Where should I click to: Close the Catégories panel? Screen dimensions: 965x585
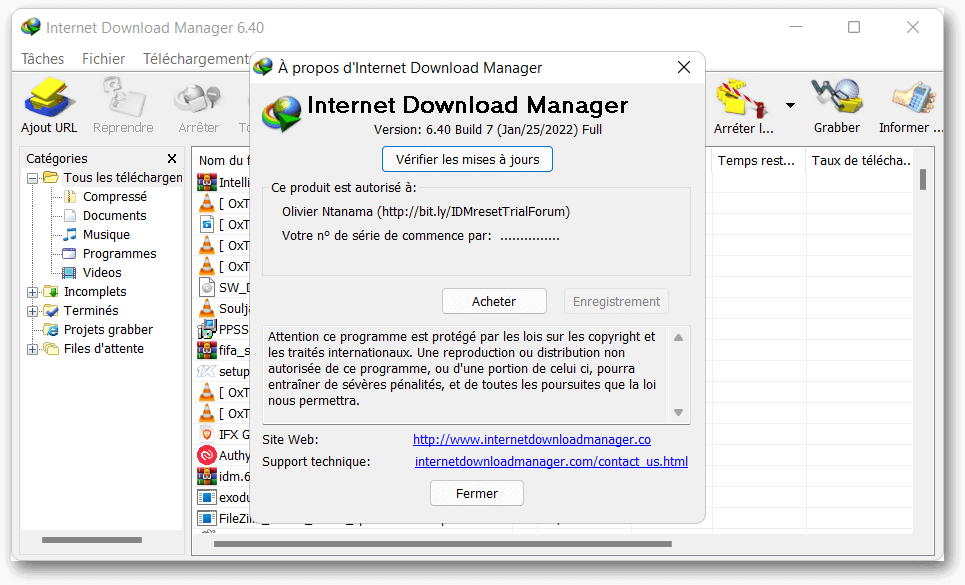click(172, 159)
